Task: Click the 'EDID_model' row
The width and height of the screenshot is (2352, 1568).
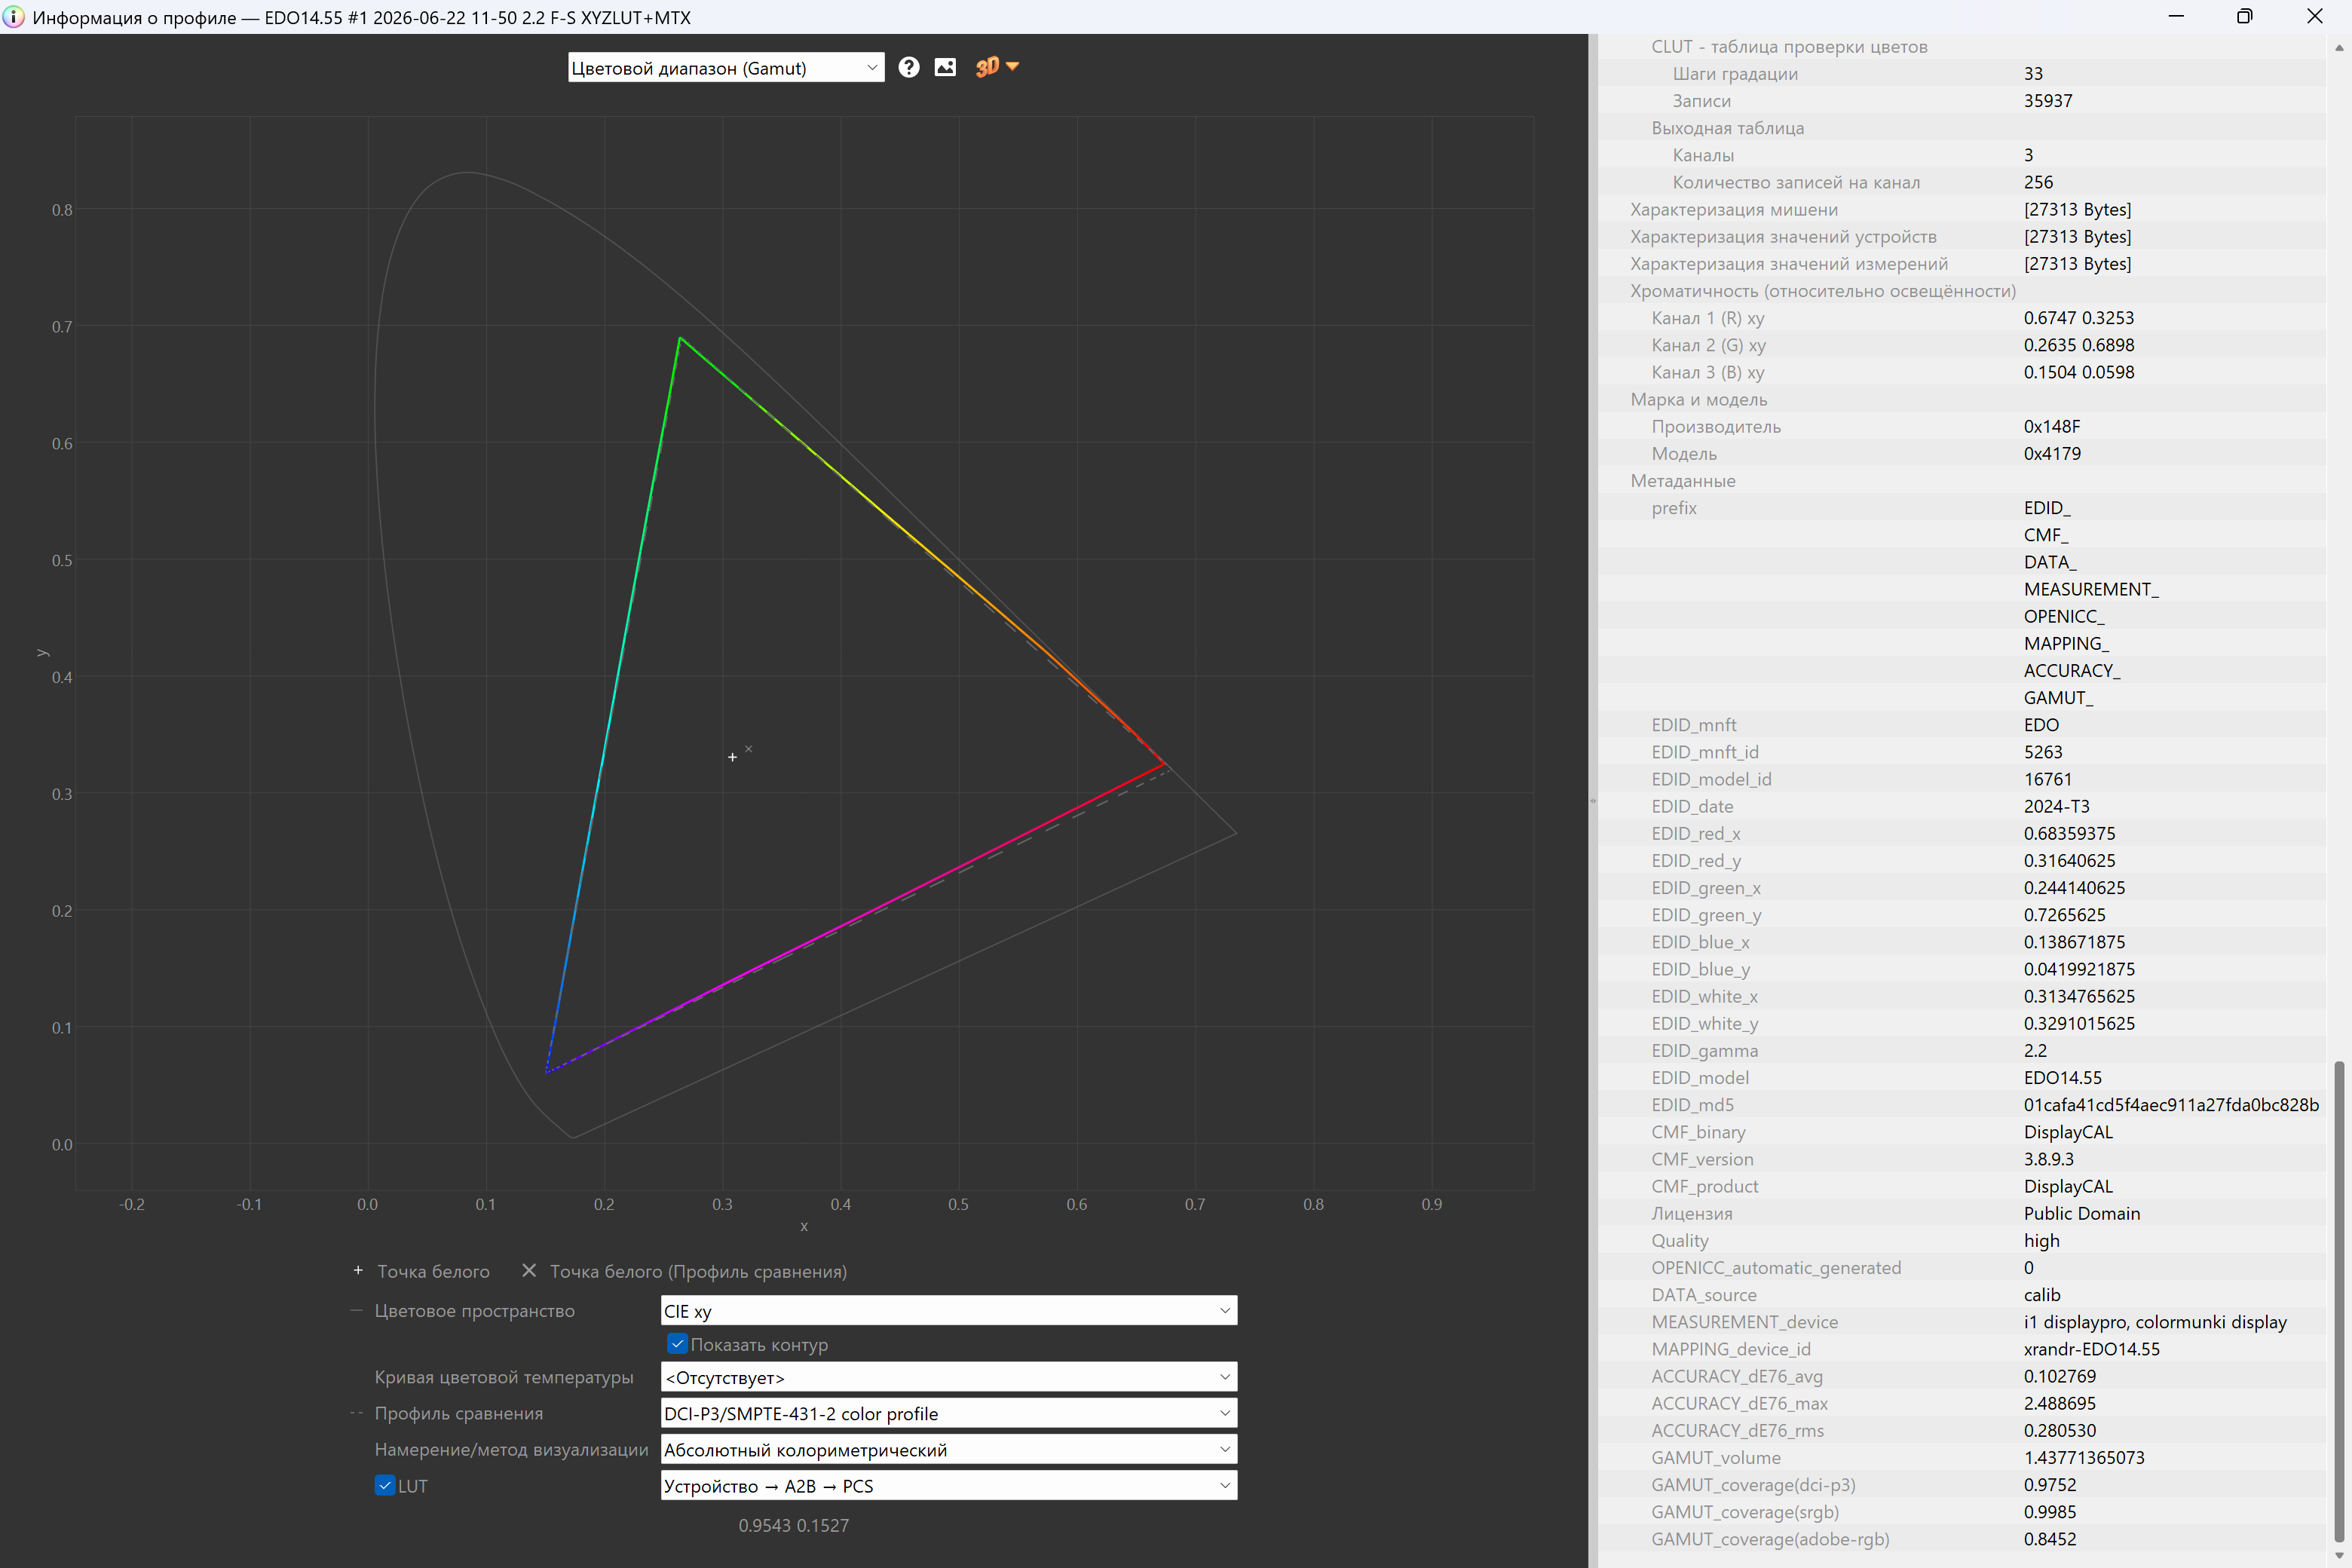Action: pos(1962,1077)
